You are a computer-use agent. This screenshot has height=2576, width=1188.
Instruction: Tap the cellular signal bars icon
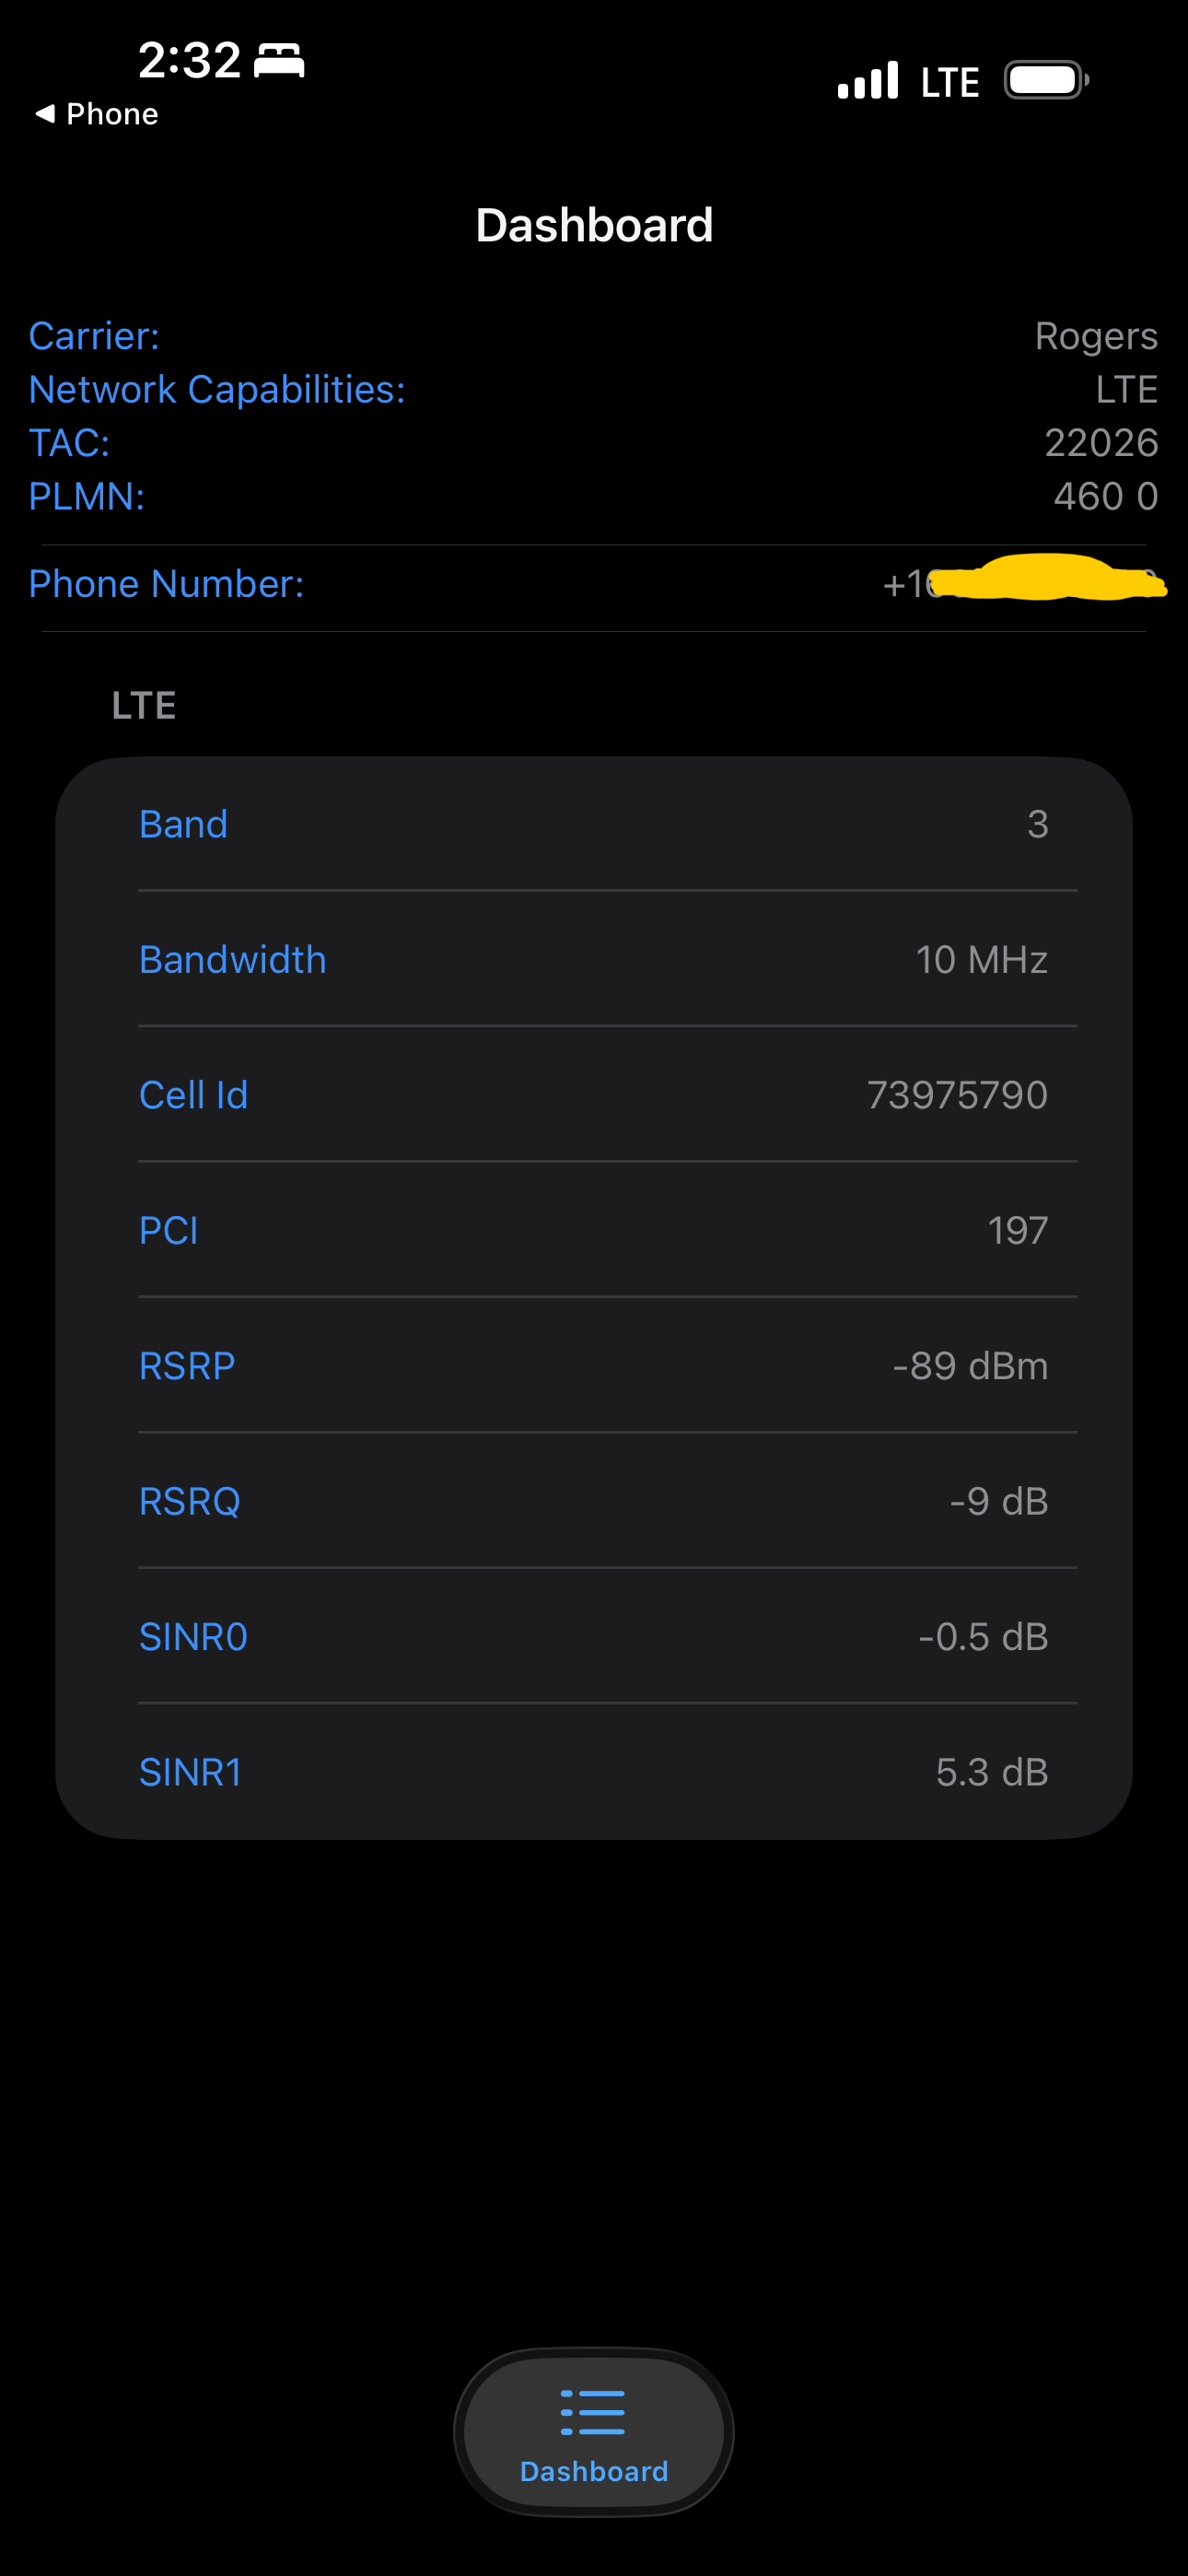click(867, 81)
